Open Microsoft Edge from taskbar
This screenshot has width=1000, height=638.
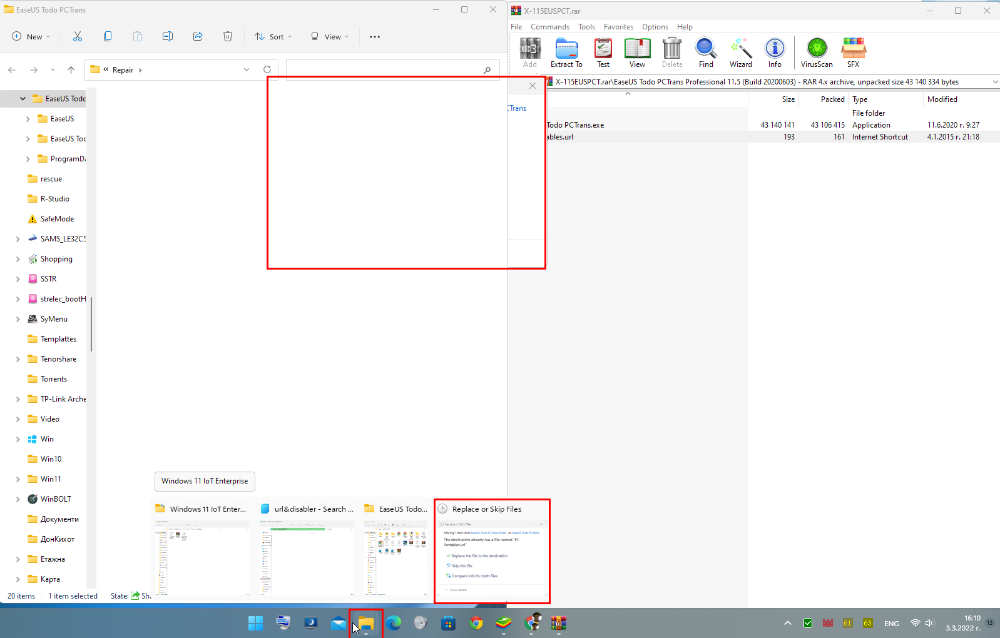pyautogui.click(x=393, y=623)
